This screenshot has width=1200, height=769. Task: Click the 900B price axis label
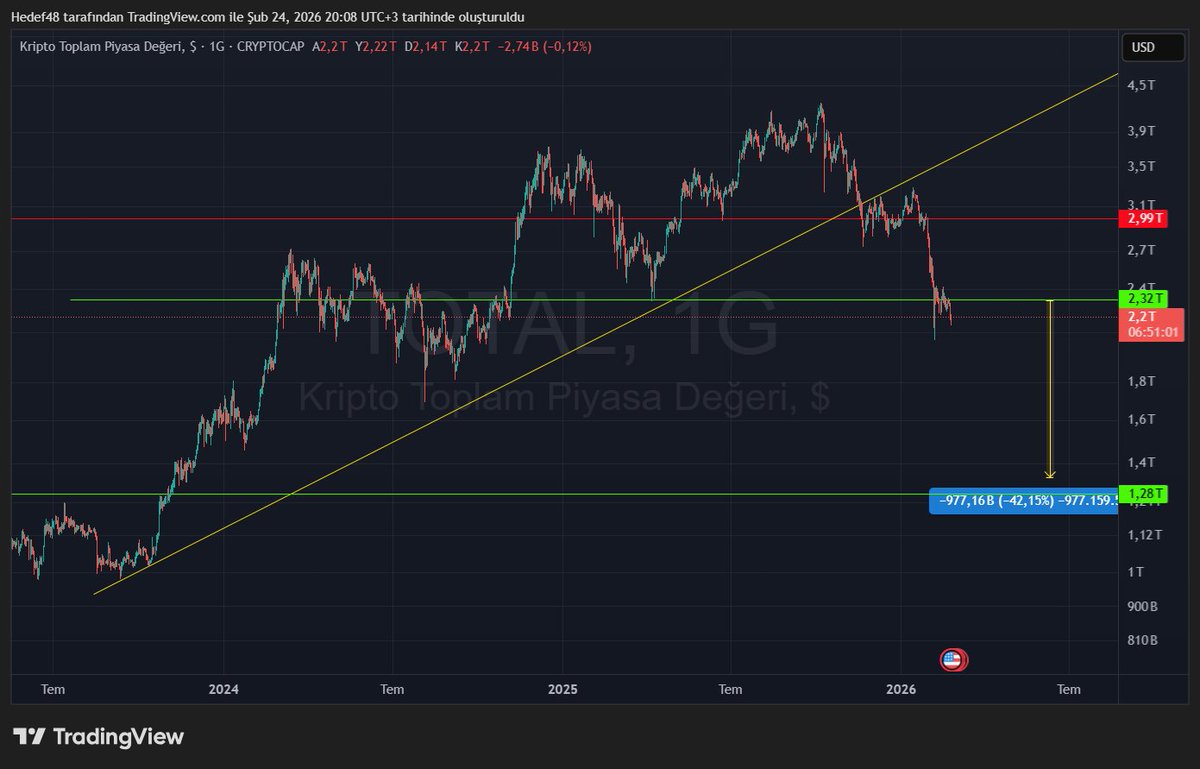coord(1142,606)
